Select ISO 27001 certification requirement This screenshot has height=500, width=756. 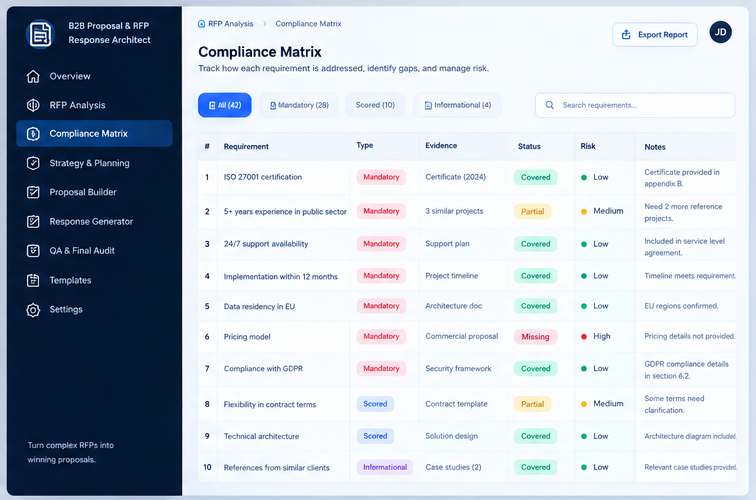(x=263, y=177)
